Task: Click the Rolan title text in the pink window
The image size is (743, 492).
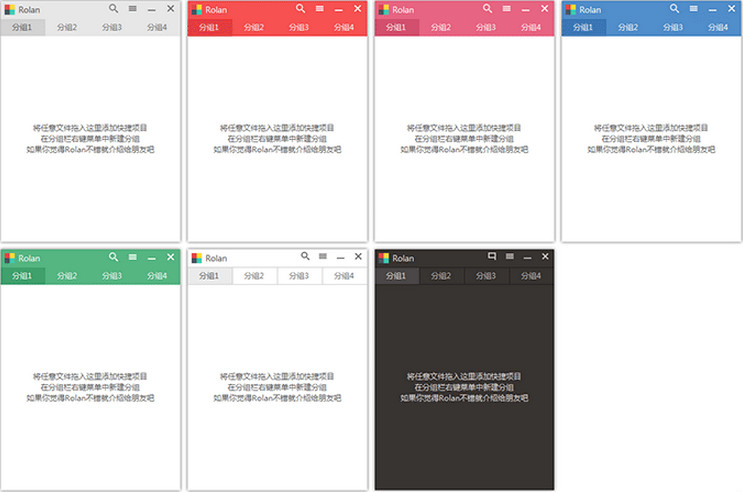Action: pos(403,10)
